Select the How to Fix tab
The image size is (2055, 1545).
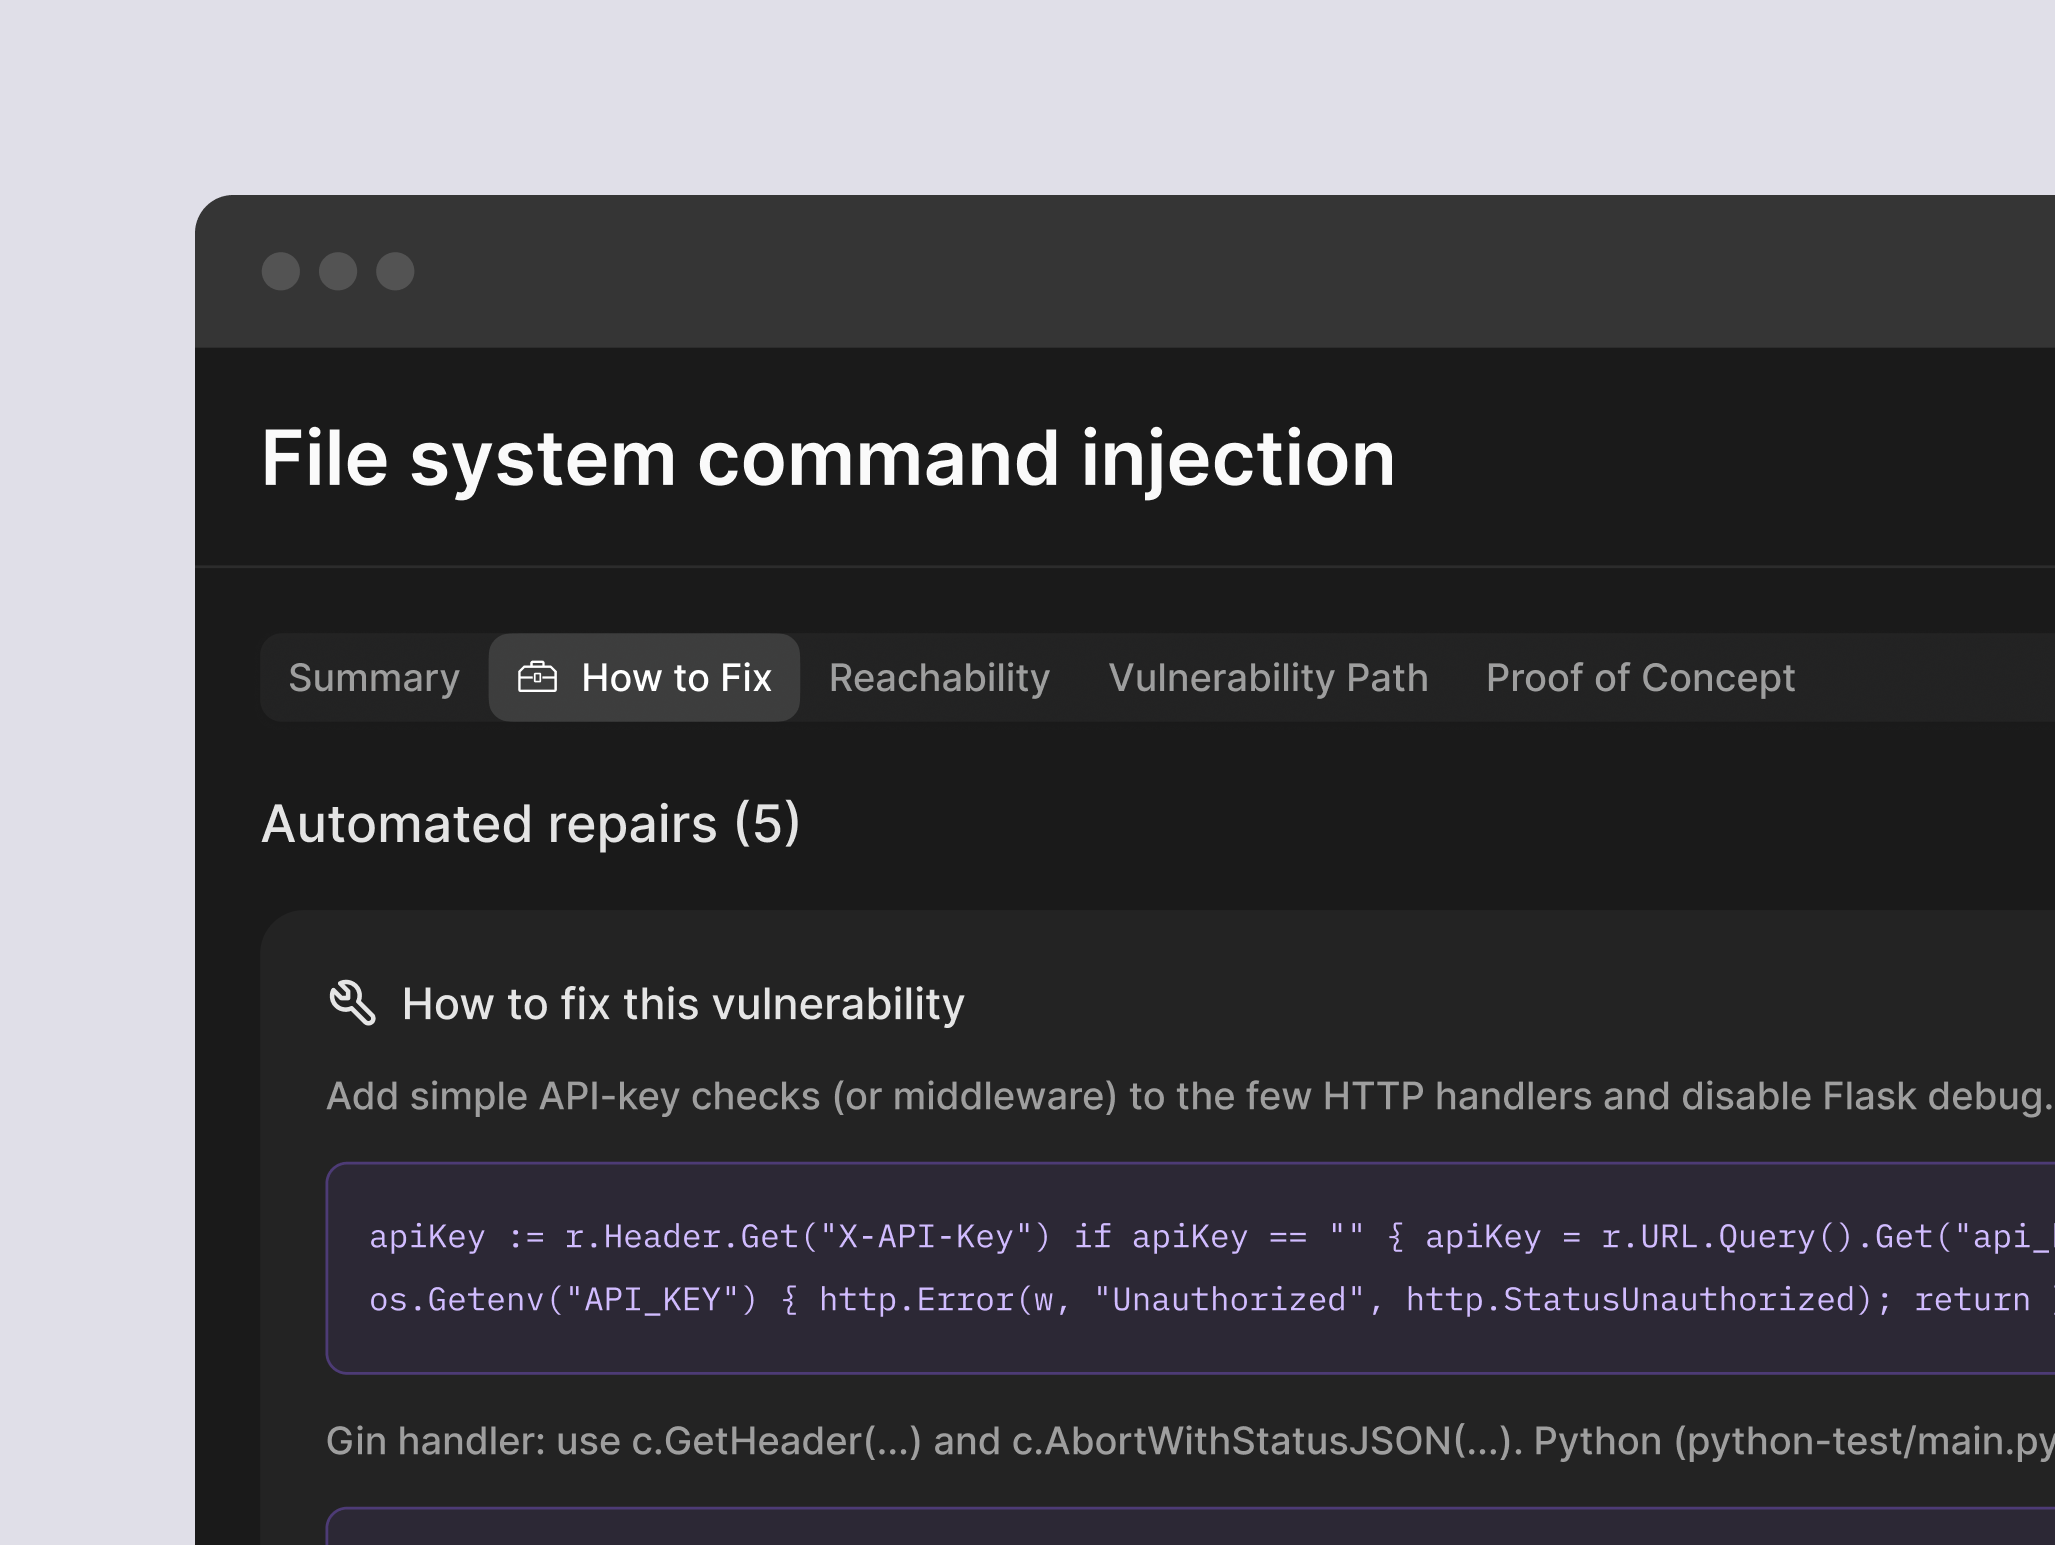point(676,678)
